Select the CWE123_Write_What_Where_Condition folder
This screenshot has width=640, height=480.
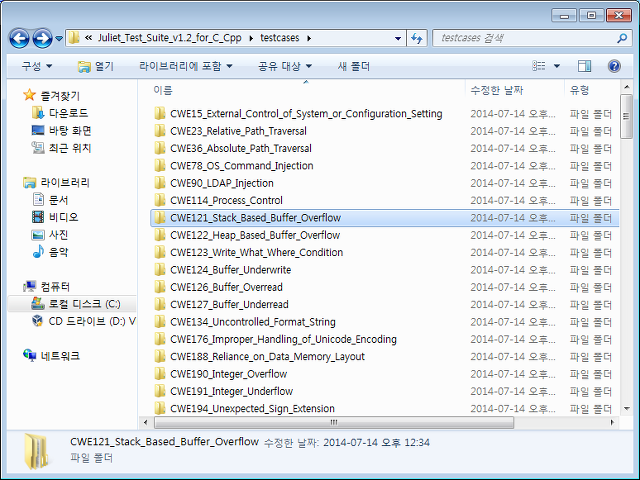(x=256, y=252)
